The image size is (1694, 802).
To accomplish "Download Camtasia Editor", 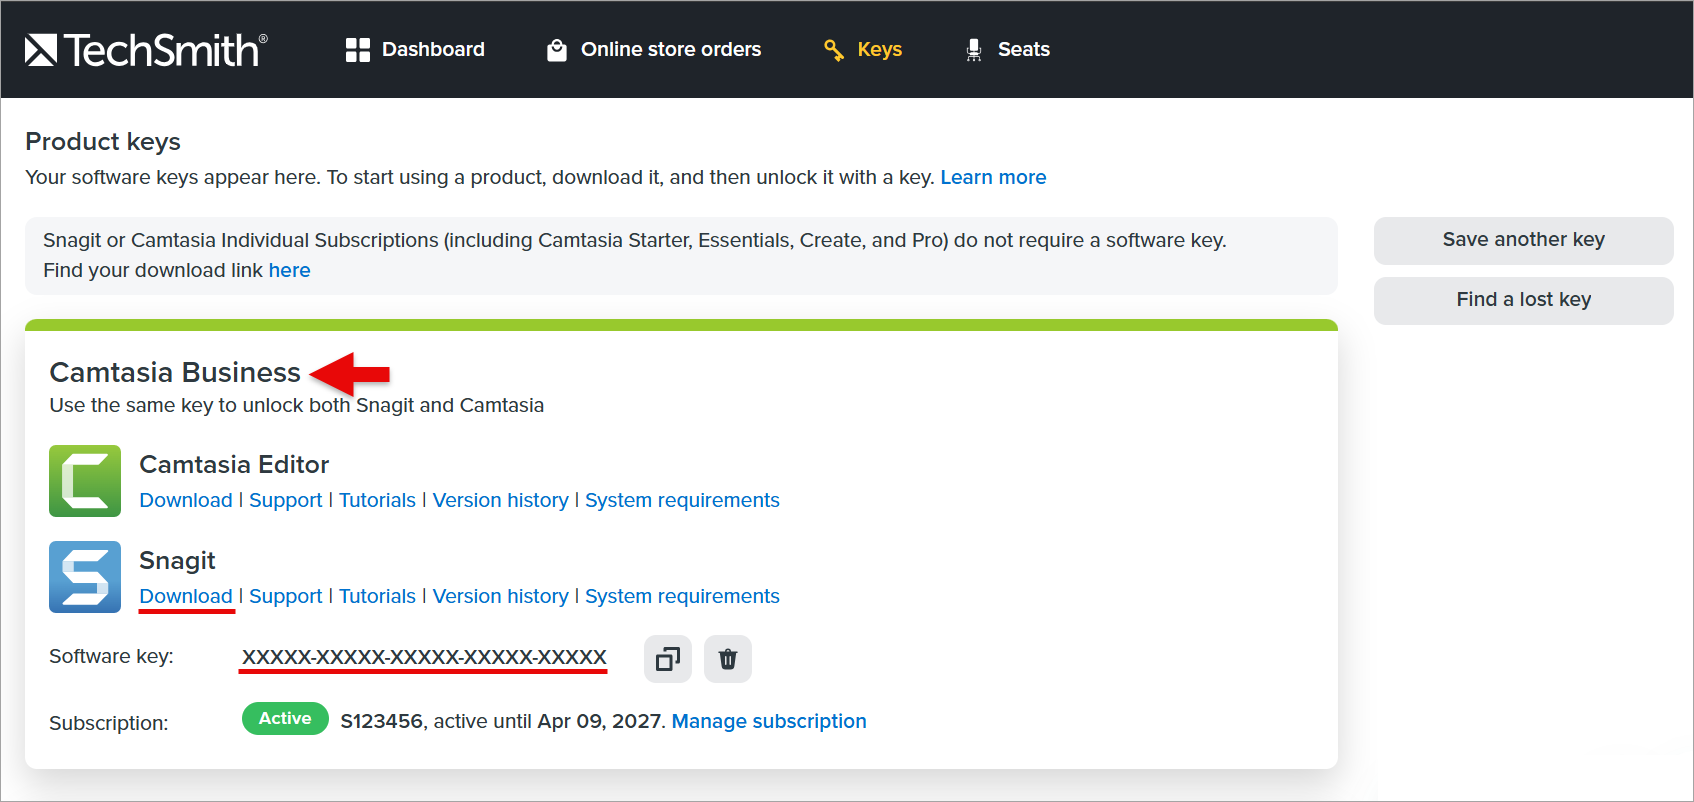I will (x=186, y=500).
